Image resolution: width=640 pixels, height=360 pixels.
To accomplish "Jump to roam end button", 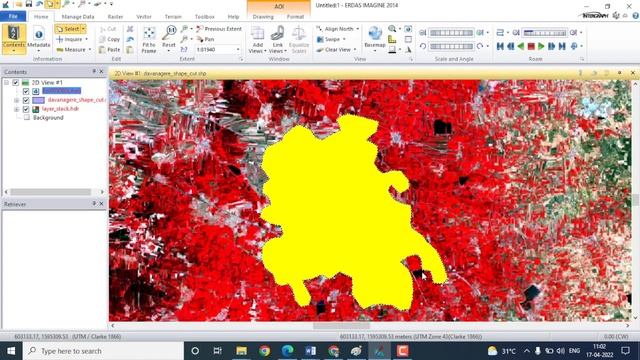I will (x=562, y=47).
